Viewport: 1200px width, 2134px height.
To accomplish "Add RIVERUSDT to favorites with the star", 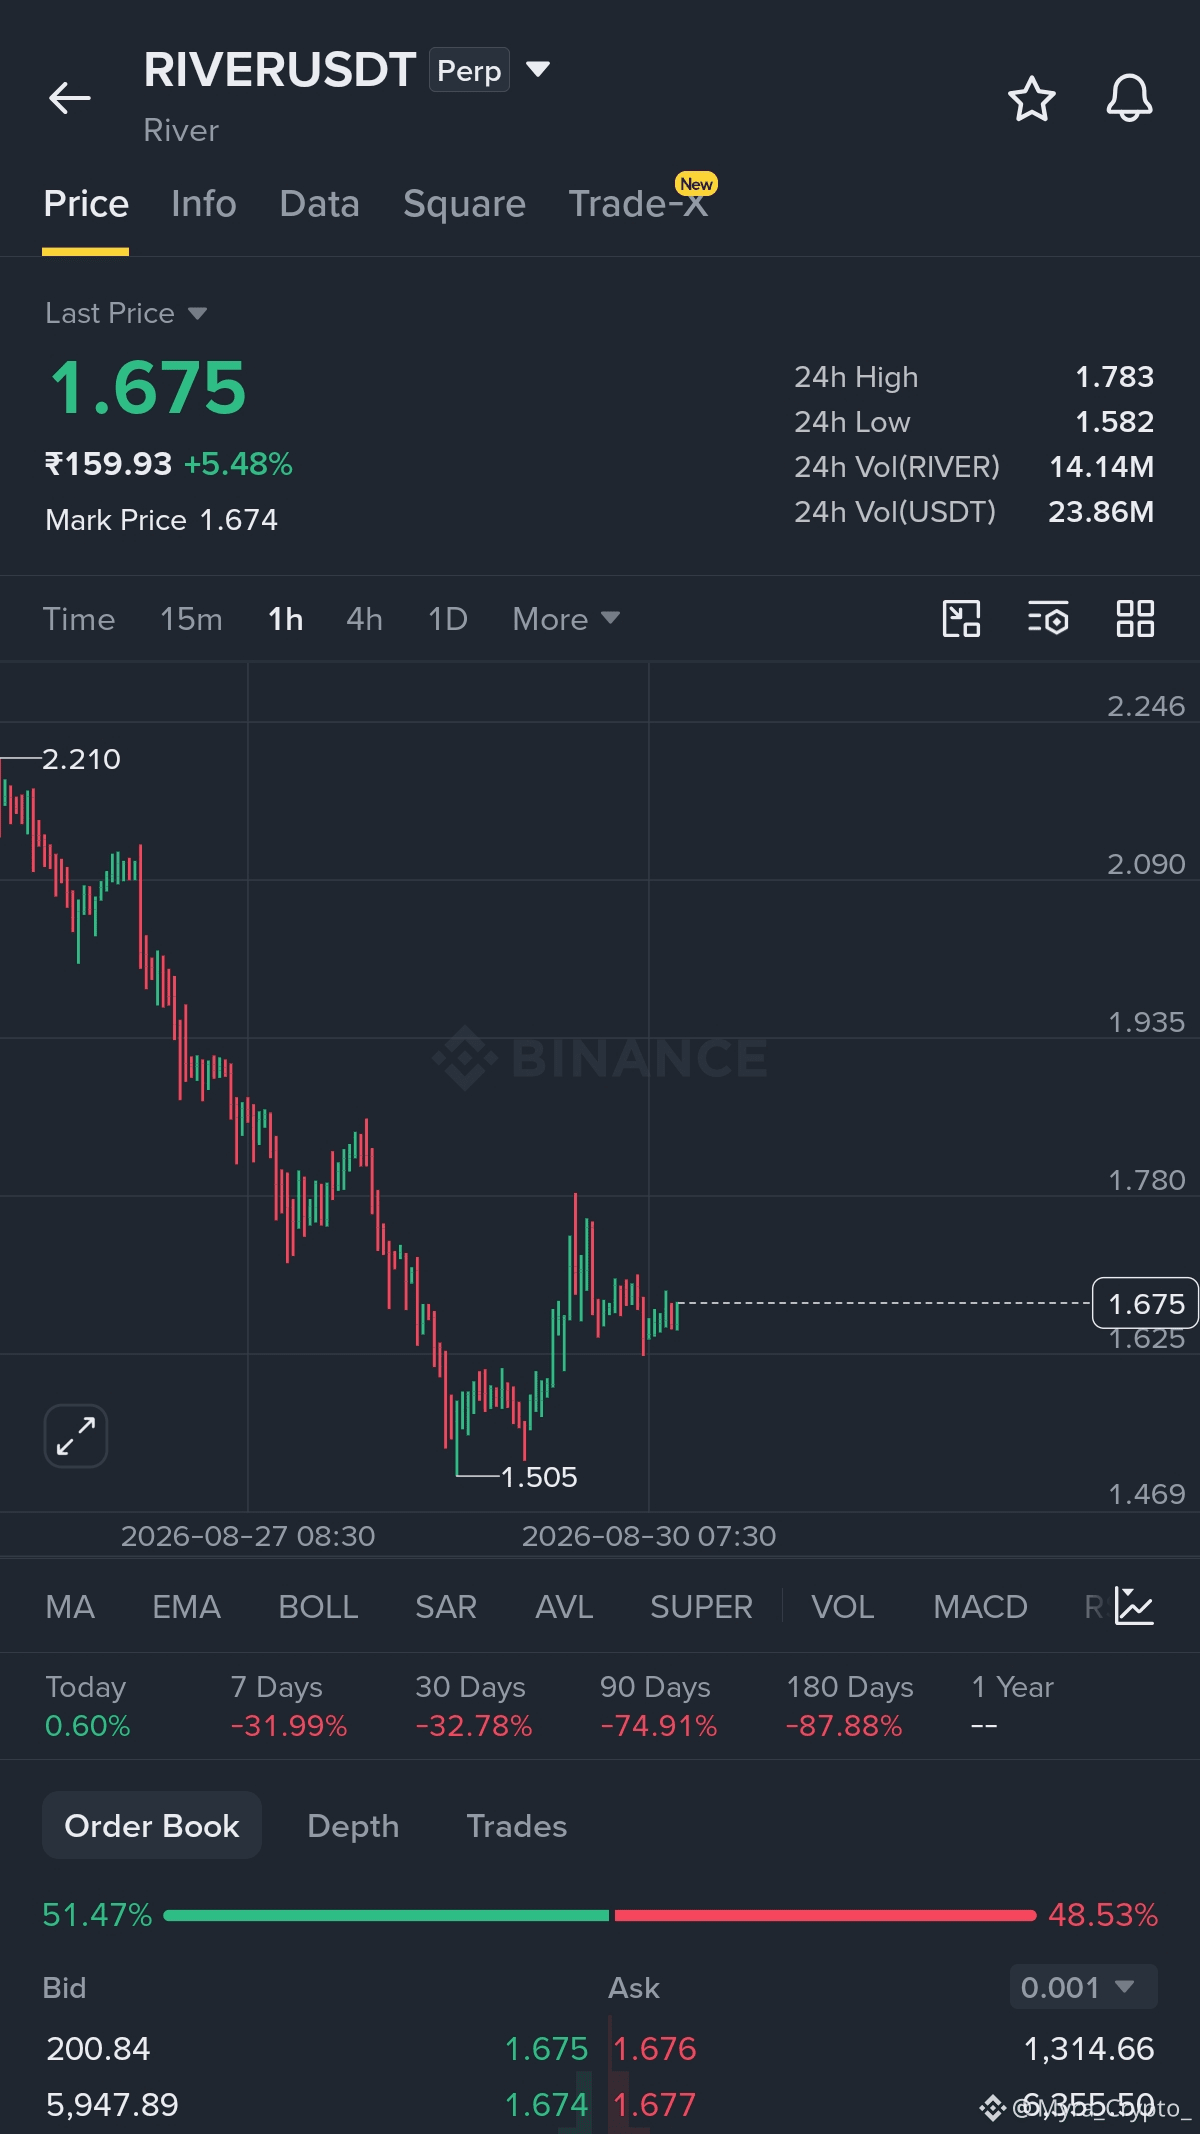I will (1031, 98).
